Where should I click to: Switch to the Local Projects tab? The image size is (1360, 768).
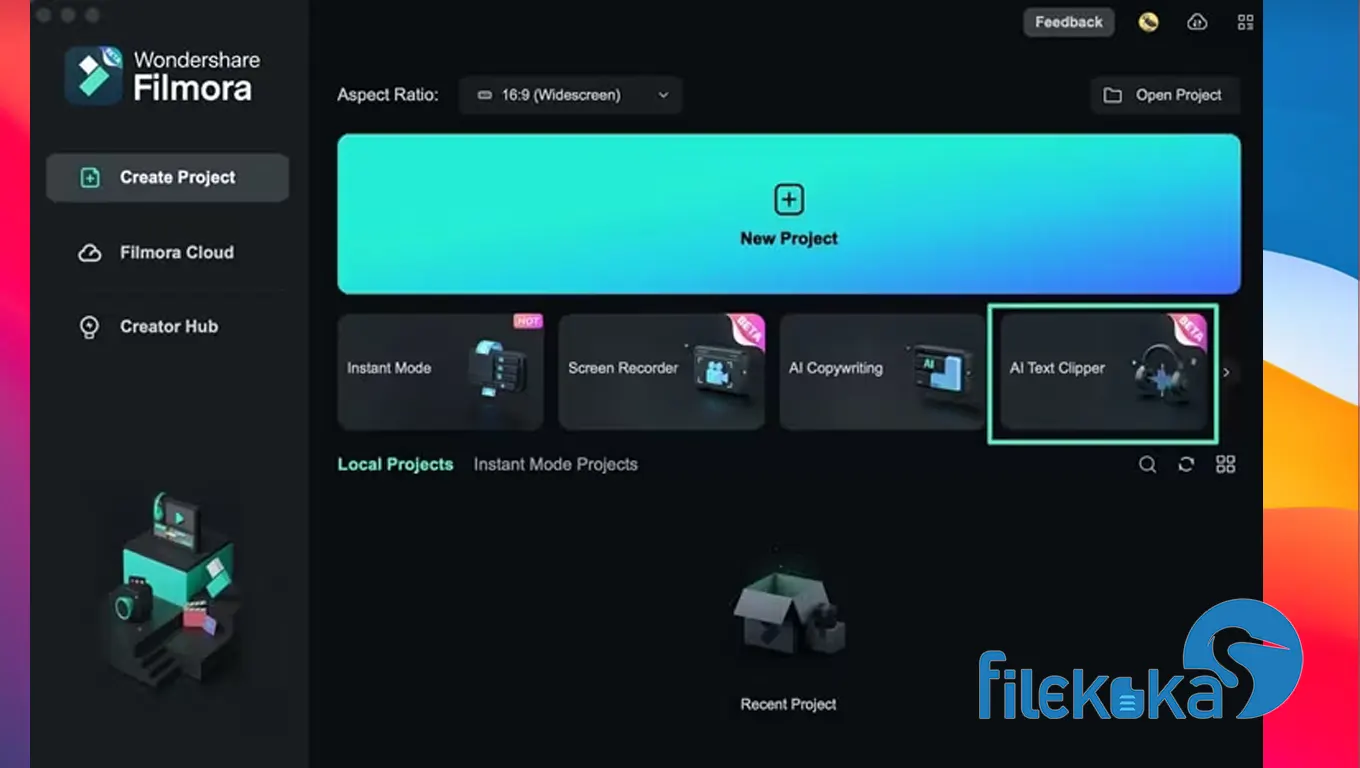(x=395, y=464)
